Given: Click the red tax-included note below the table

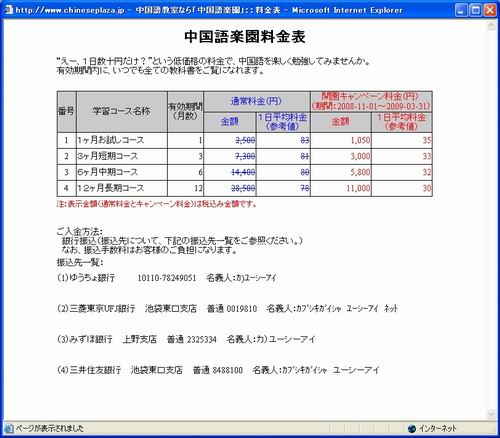Looking at the screenshot, I should [x=157, y=204].
